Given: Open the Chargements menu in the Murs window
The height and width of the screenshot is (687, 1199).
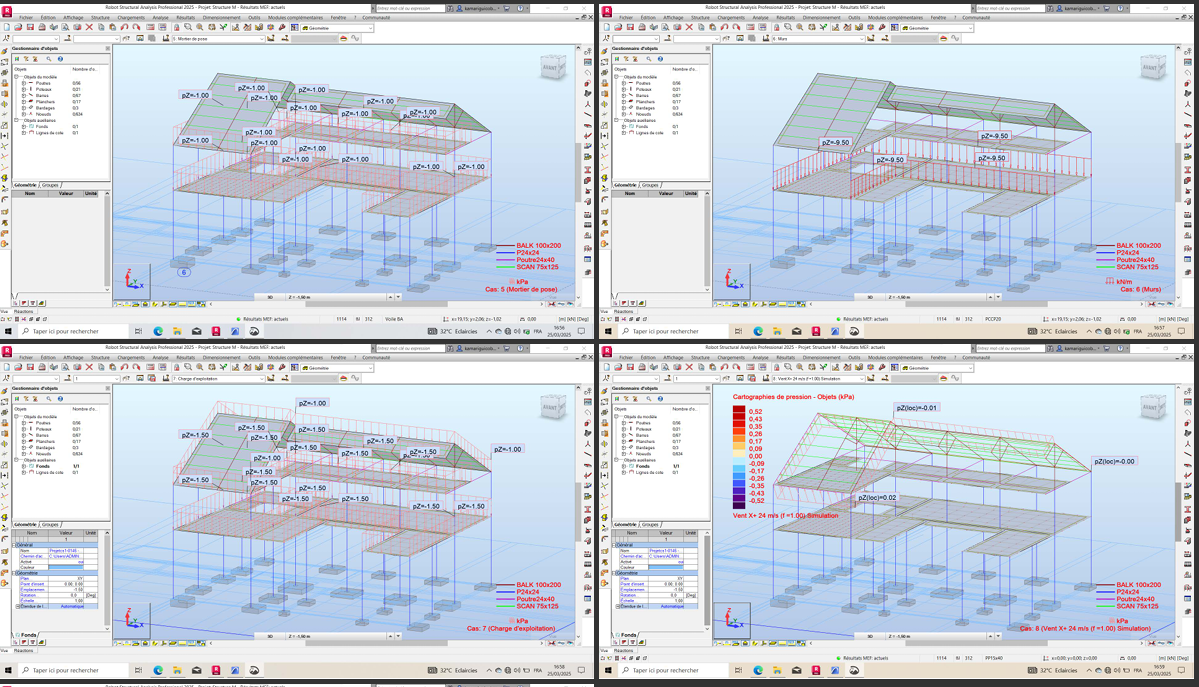Looking at the screenshot, I should point(730,17).
